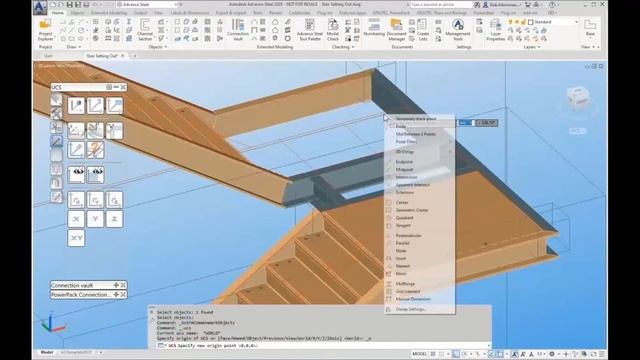Toggle Geometric Center snap in context menu
The height and width of the screenshot is (360, 640).
(x=412, y=210)
